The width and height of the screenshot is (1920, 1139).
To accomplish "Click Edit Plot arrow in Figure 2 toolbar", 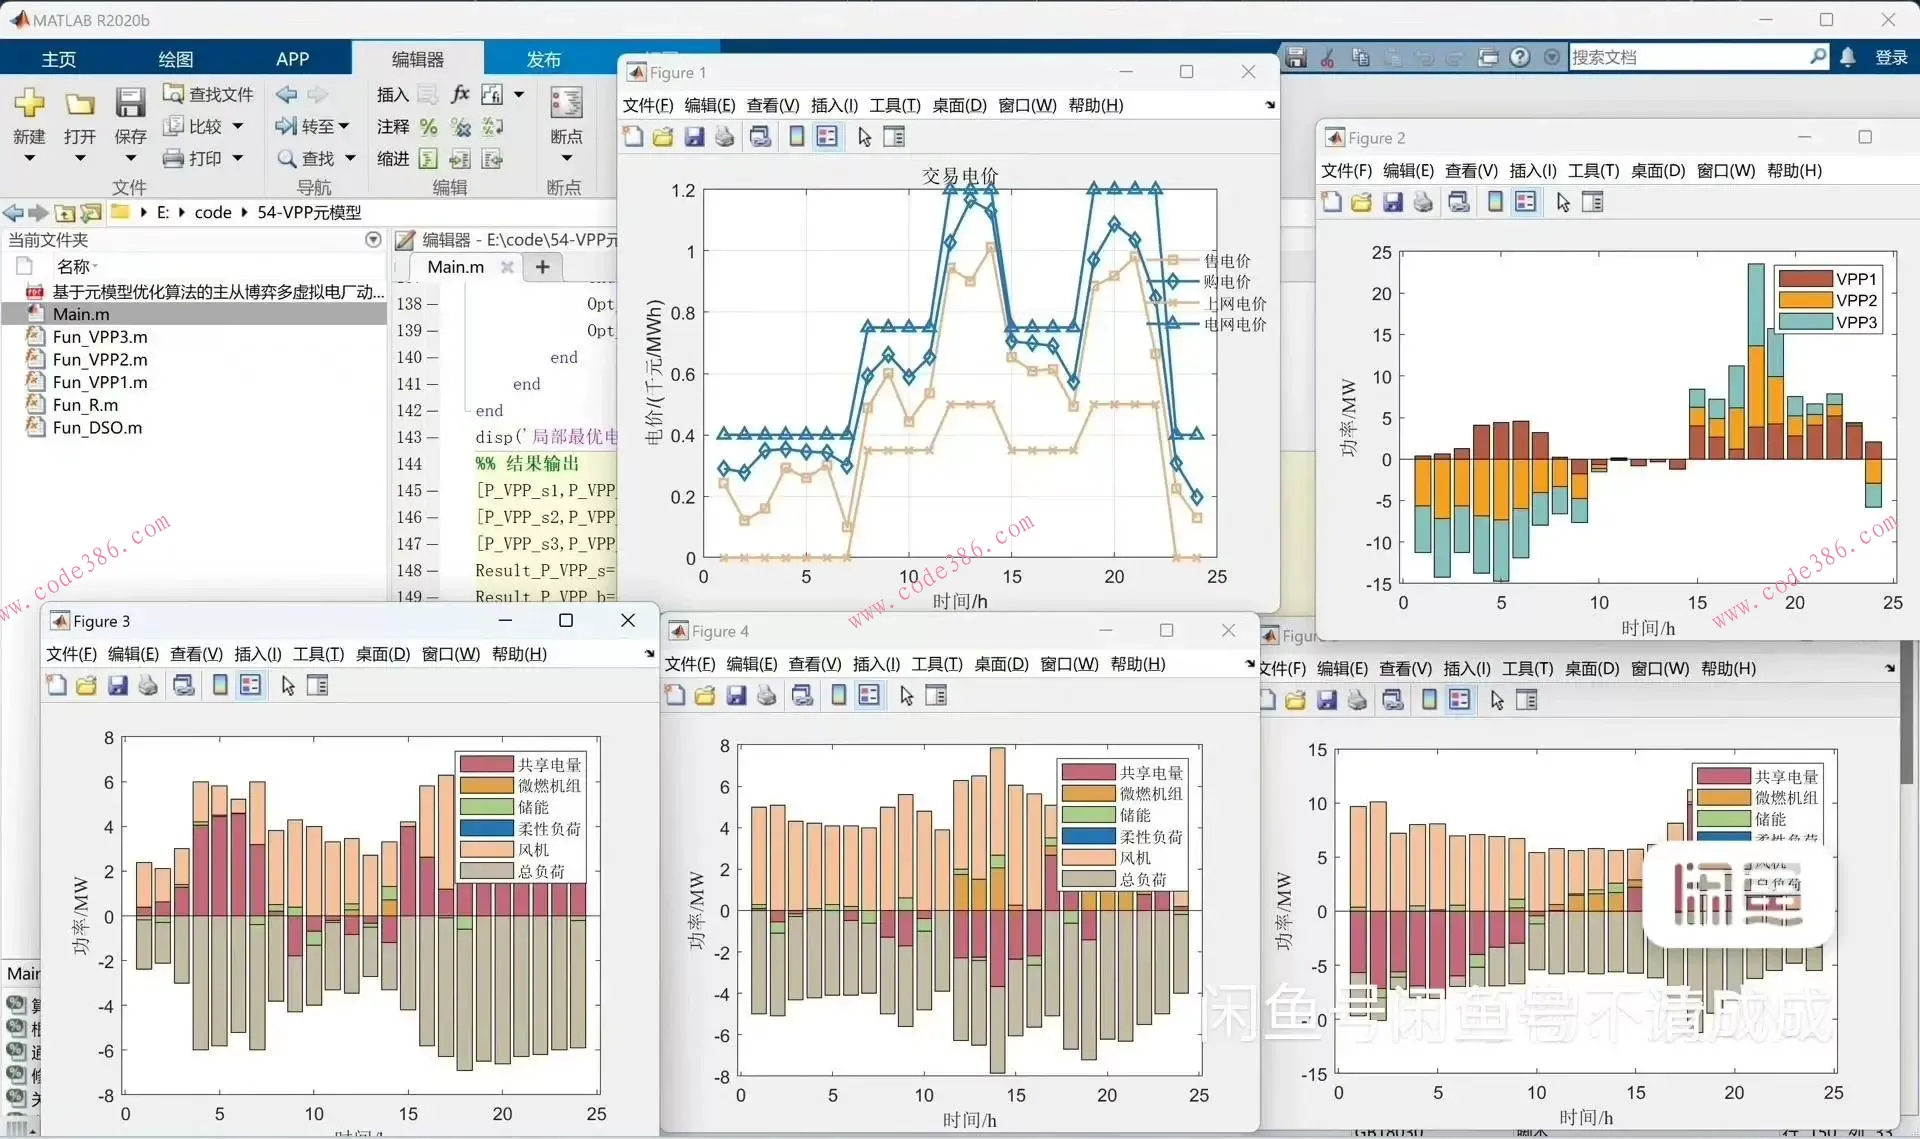I will 1563,203.
